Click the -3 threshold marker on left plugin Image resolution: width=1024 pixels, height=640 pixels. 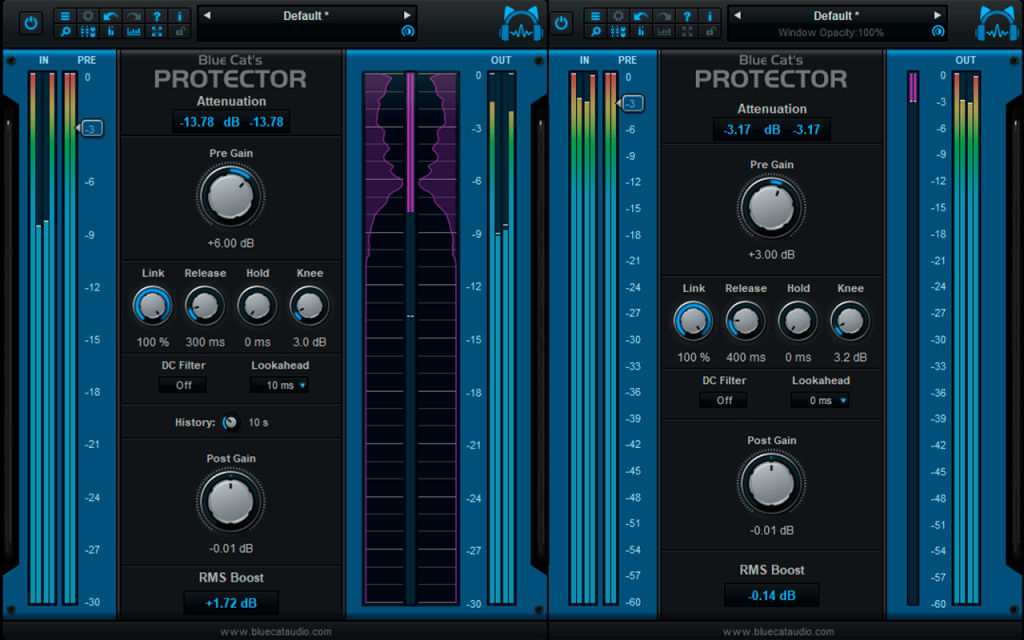pyautogui.click(x=90, y=129)
